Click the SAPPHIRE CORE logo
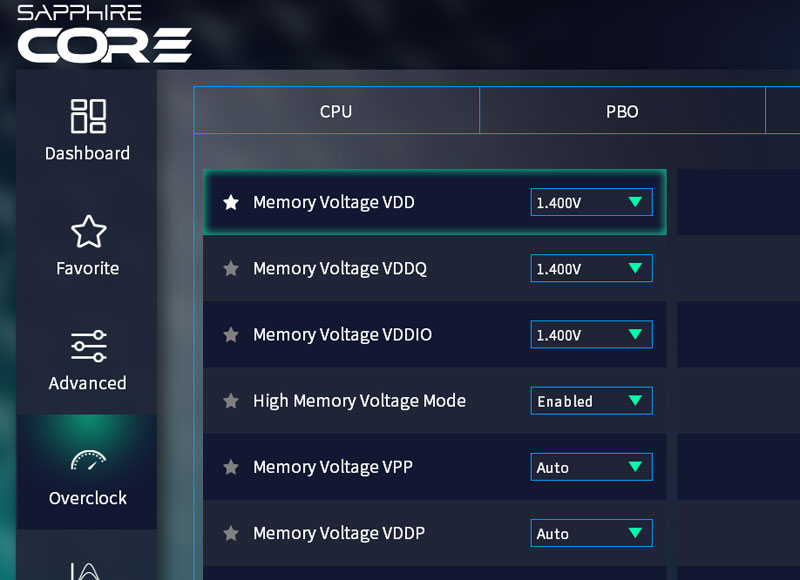 104,35
